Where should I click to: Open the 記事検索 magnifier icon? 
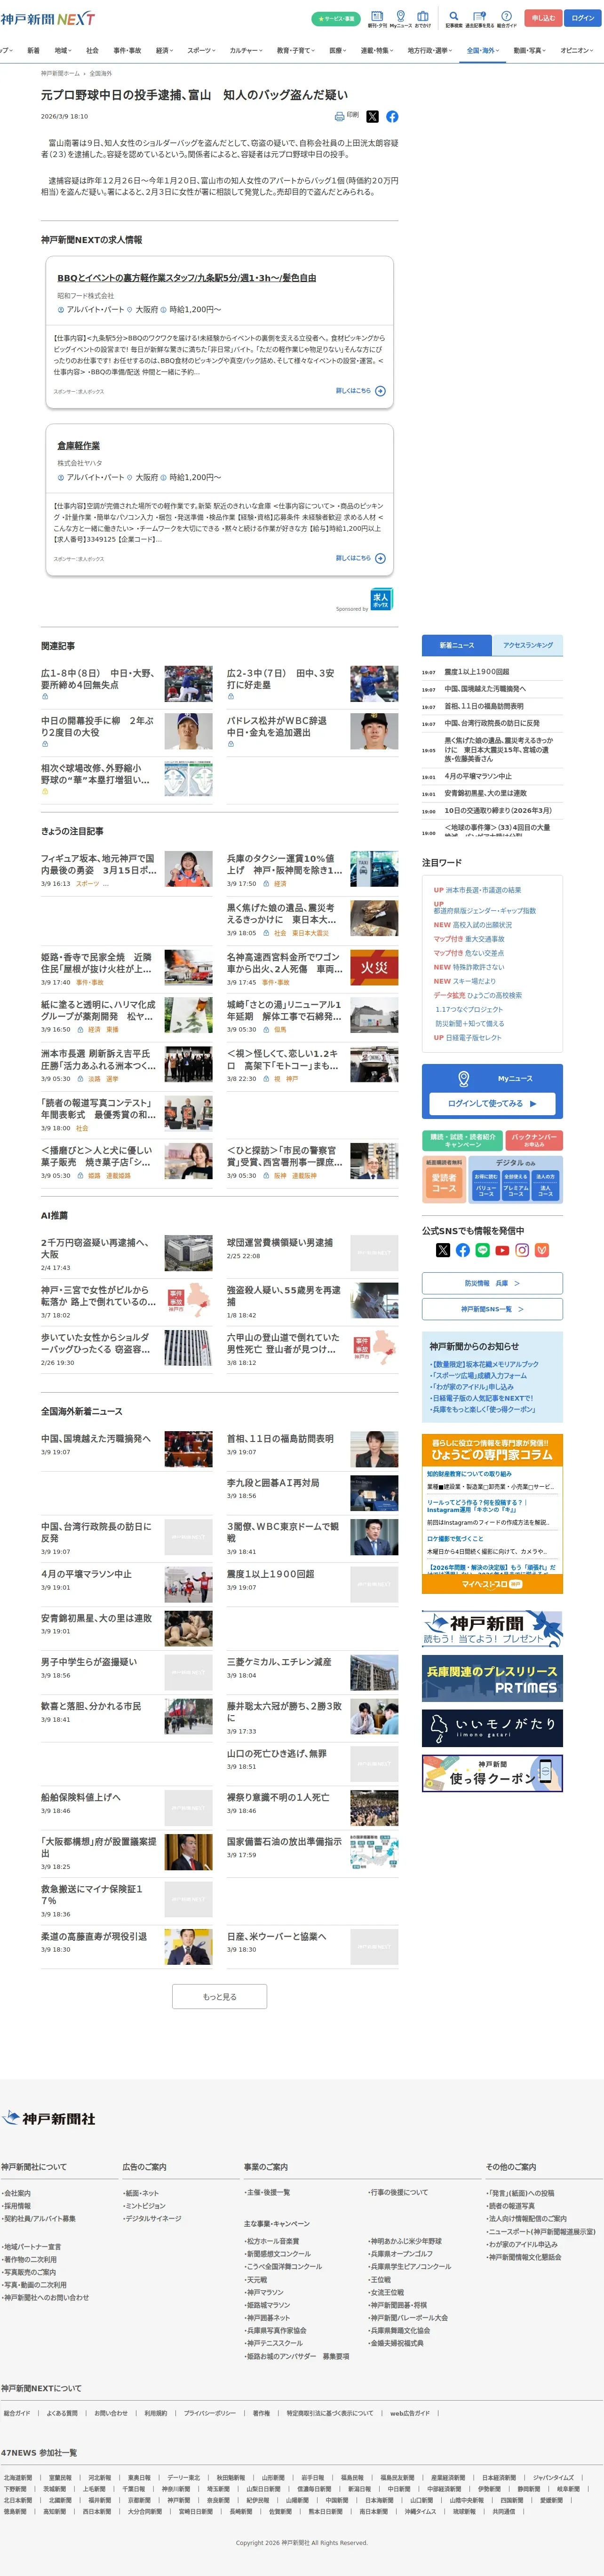[453, 18]
